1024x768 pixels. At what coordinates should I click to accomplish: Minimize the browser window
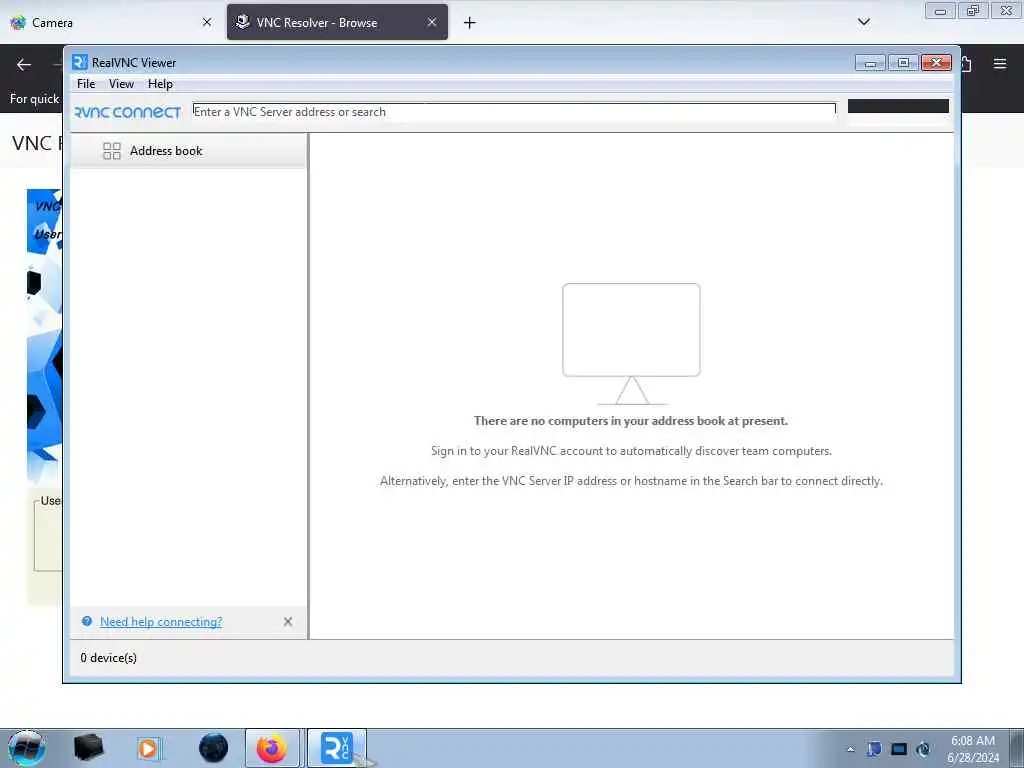[940, 10]
